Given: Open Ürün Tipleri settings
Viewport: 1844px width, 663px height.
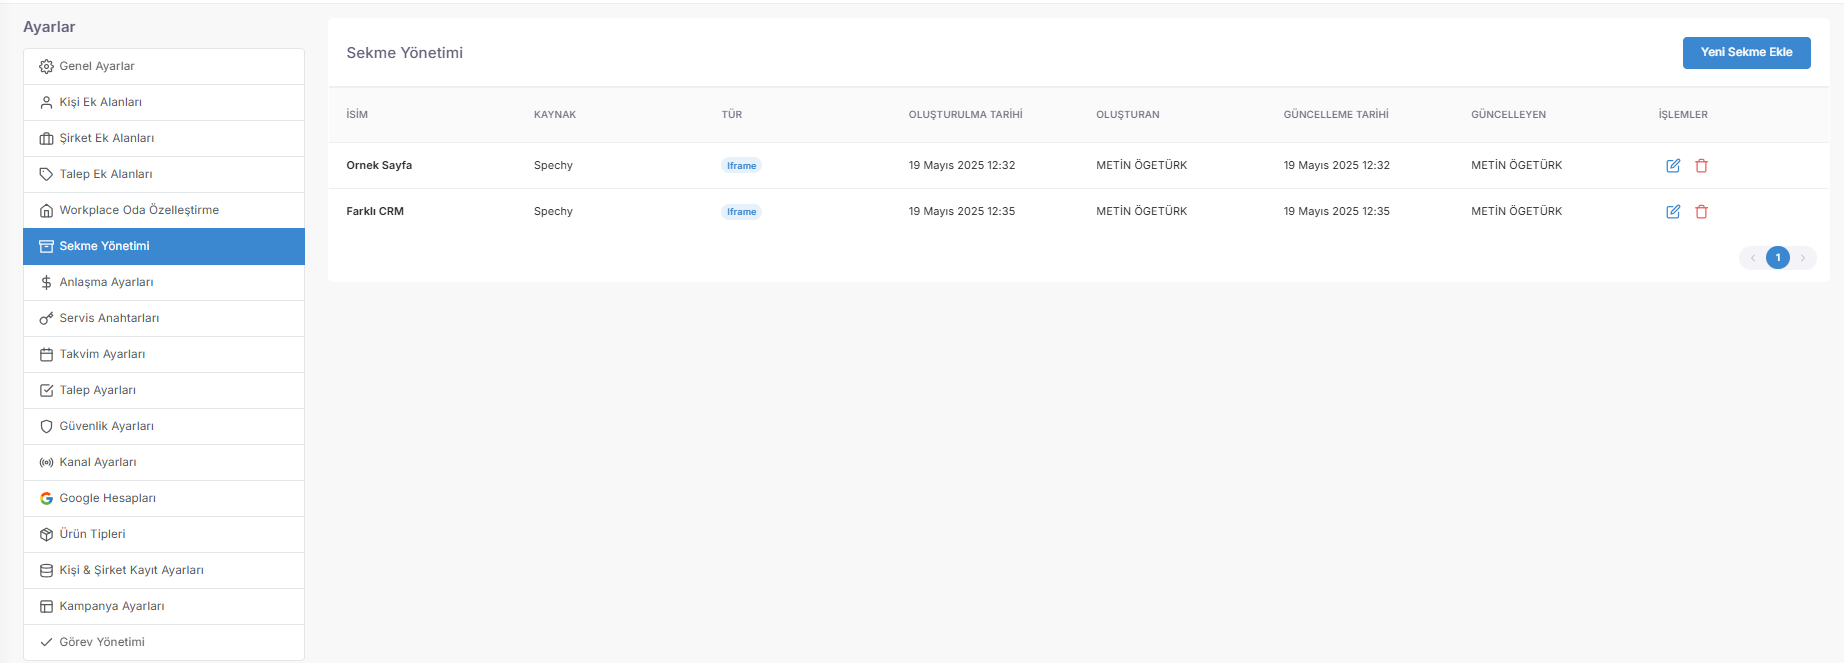Looking at the screenshot, I should coord(164,535).
